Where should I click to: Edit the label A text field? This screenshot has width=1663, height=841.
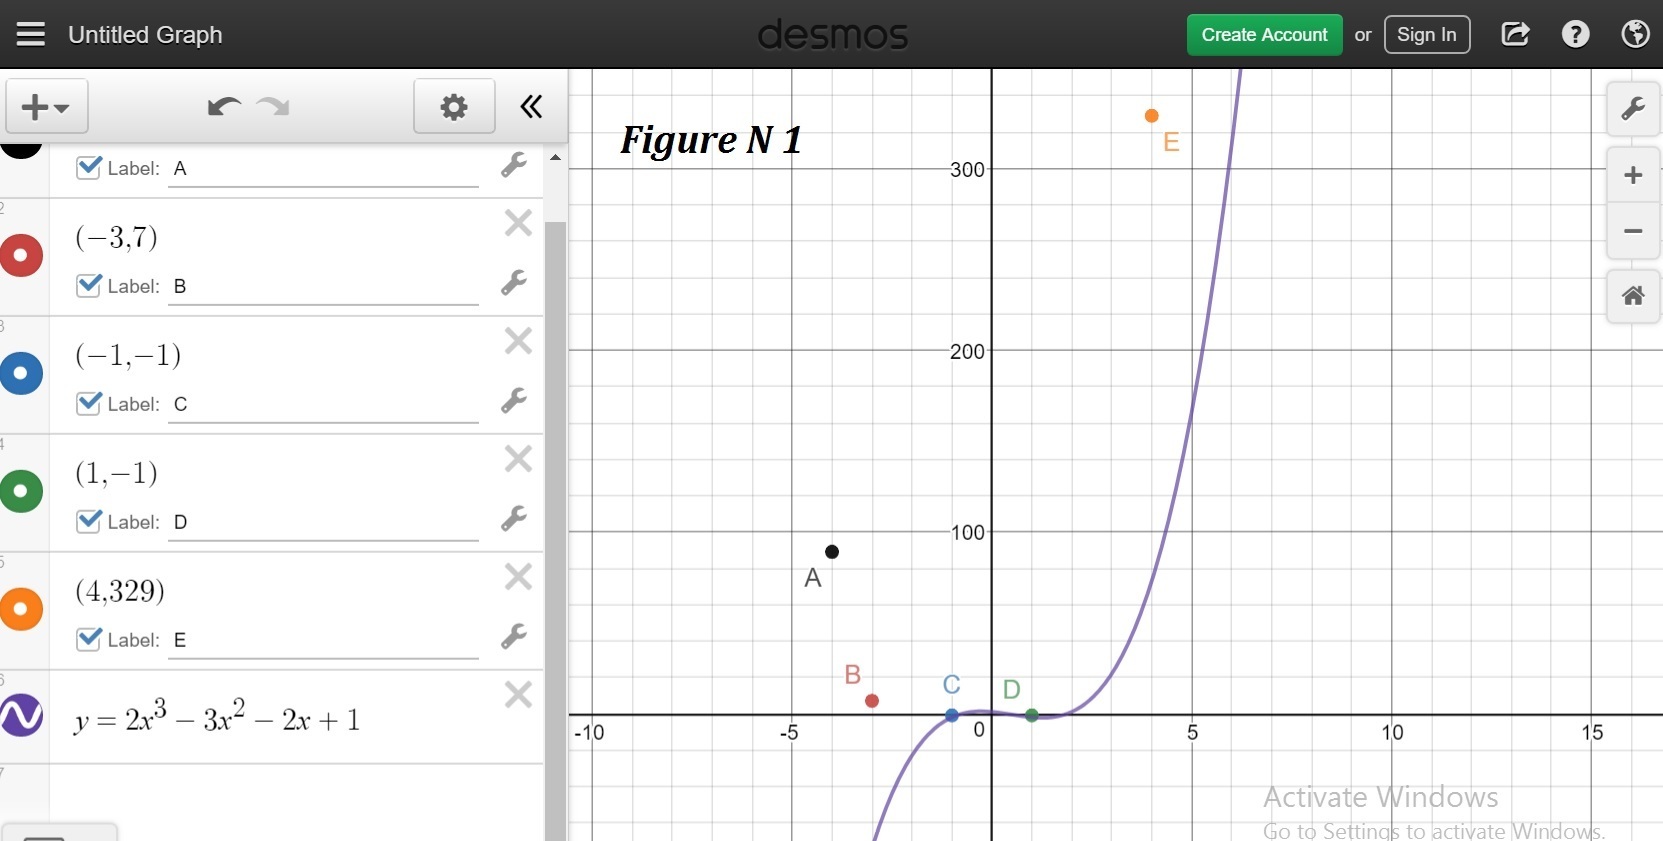click(323, 169)
